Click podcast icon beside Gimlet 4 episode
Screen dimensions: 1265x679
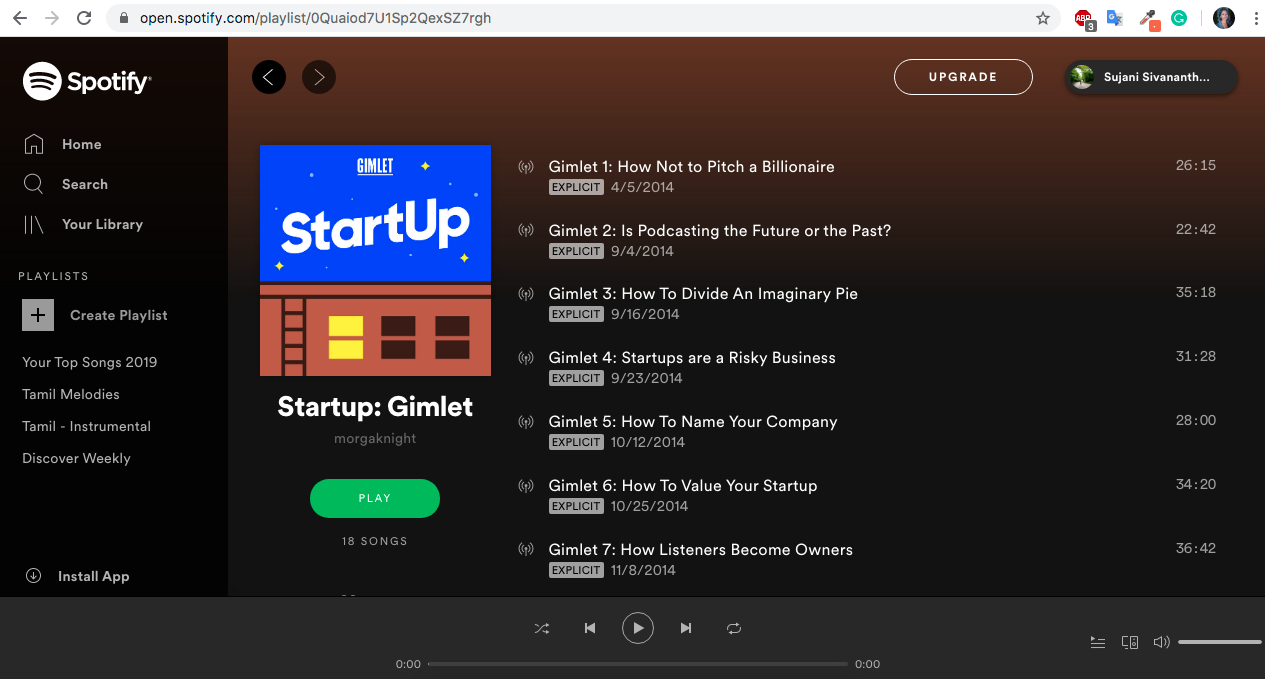(x=526, y=358)
